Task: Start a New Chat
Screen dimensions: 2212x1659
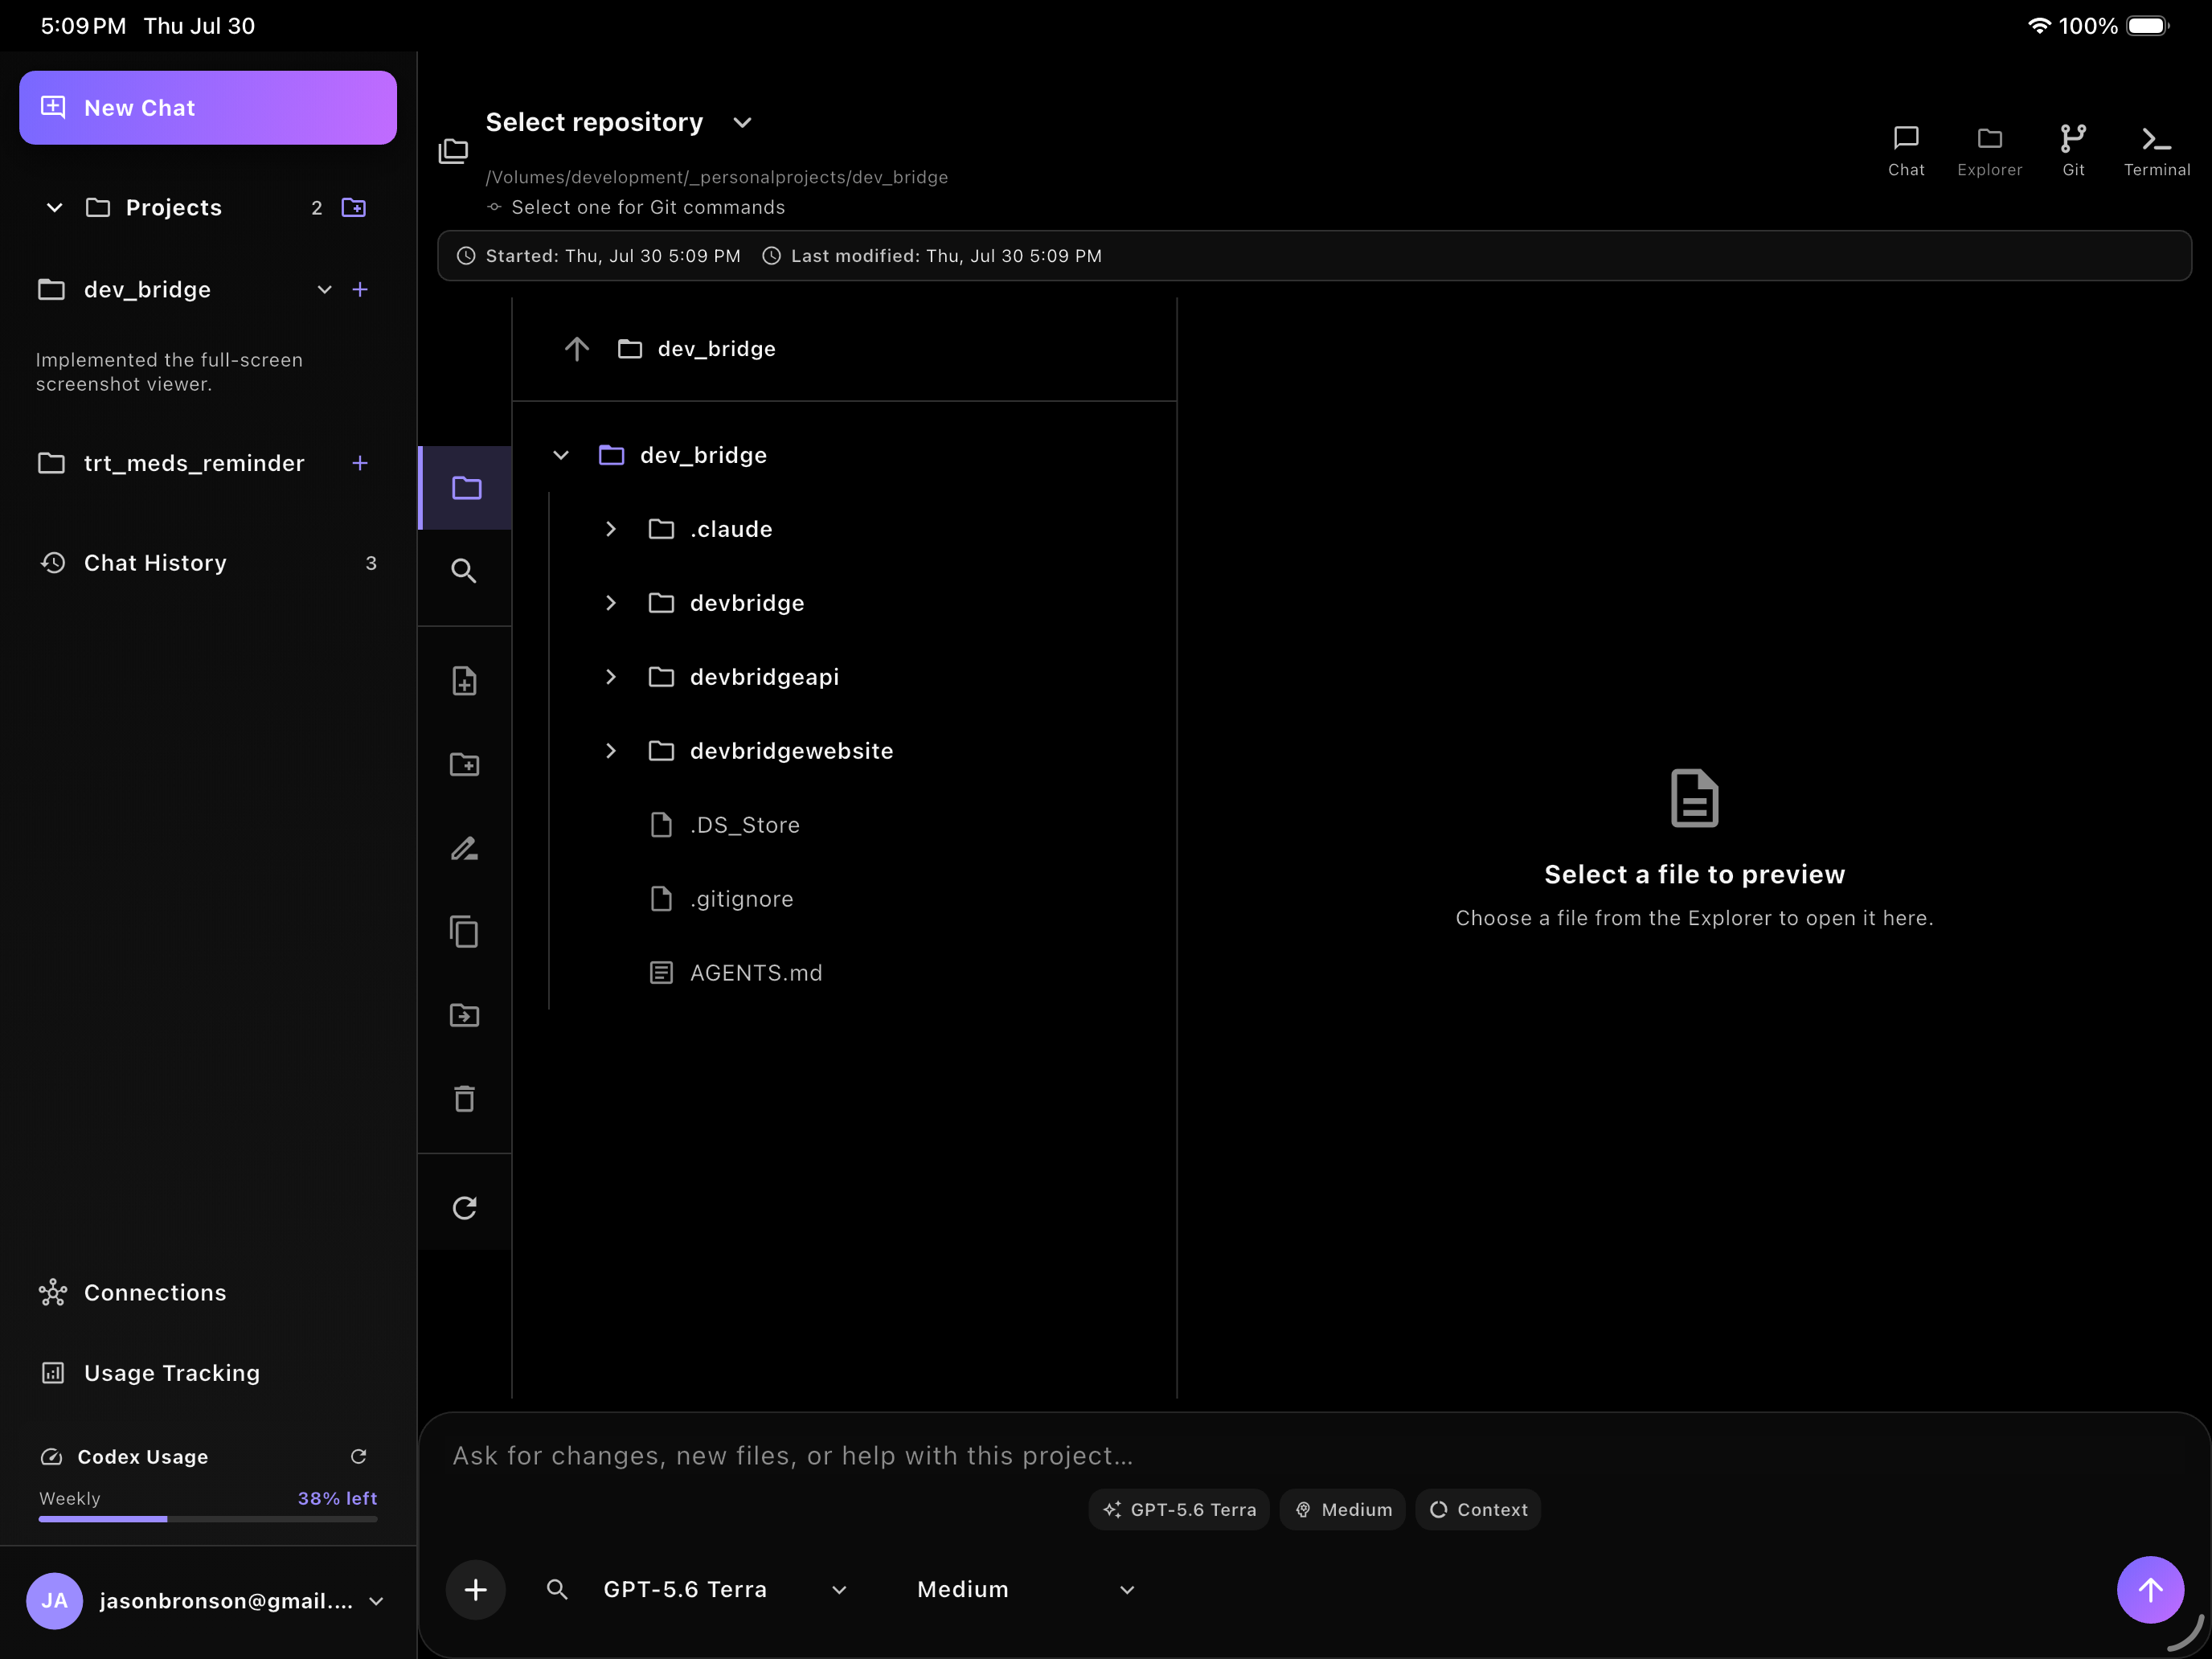Action: (208, 108)
